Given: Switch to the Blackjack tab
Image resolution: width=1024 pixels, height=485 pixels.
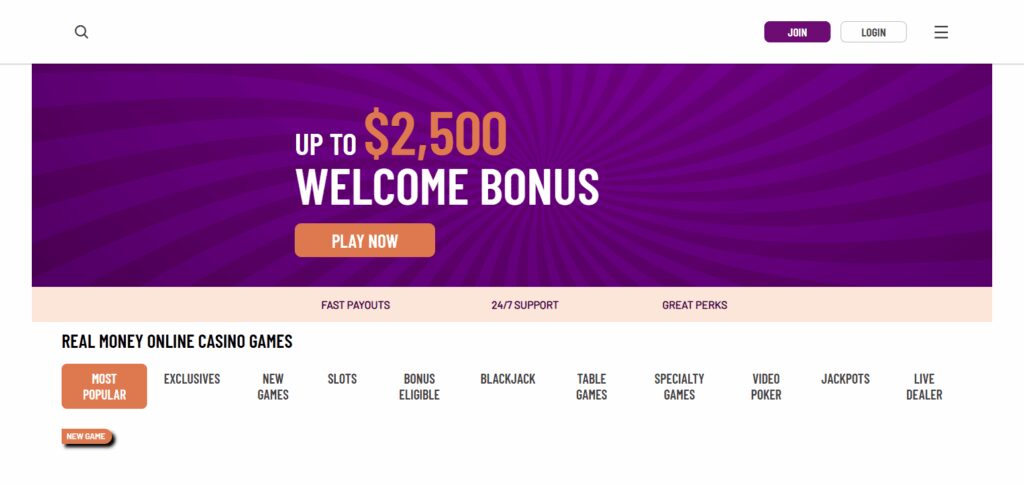Looking at the screenshot, I should [x=508, y=379].
